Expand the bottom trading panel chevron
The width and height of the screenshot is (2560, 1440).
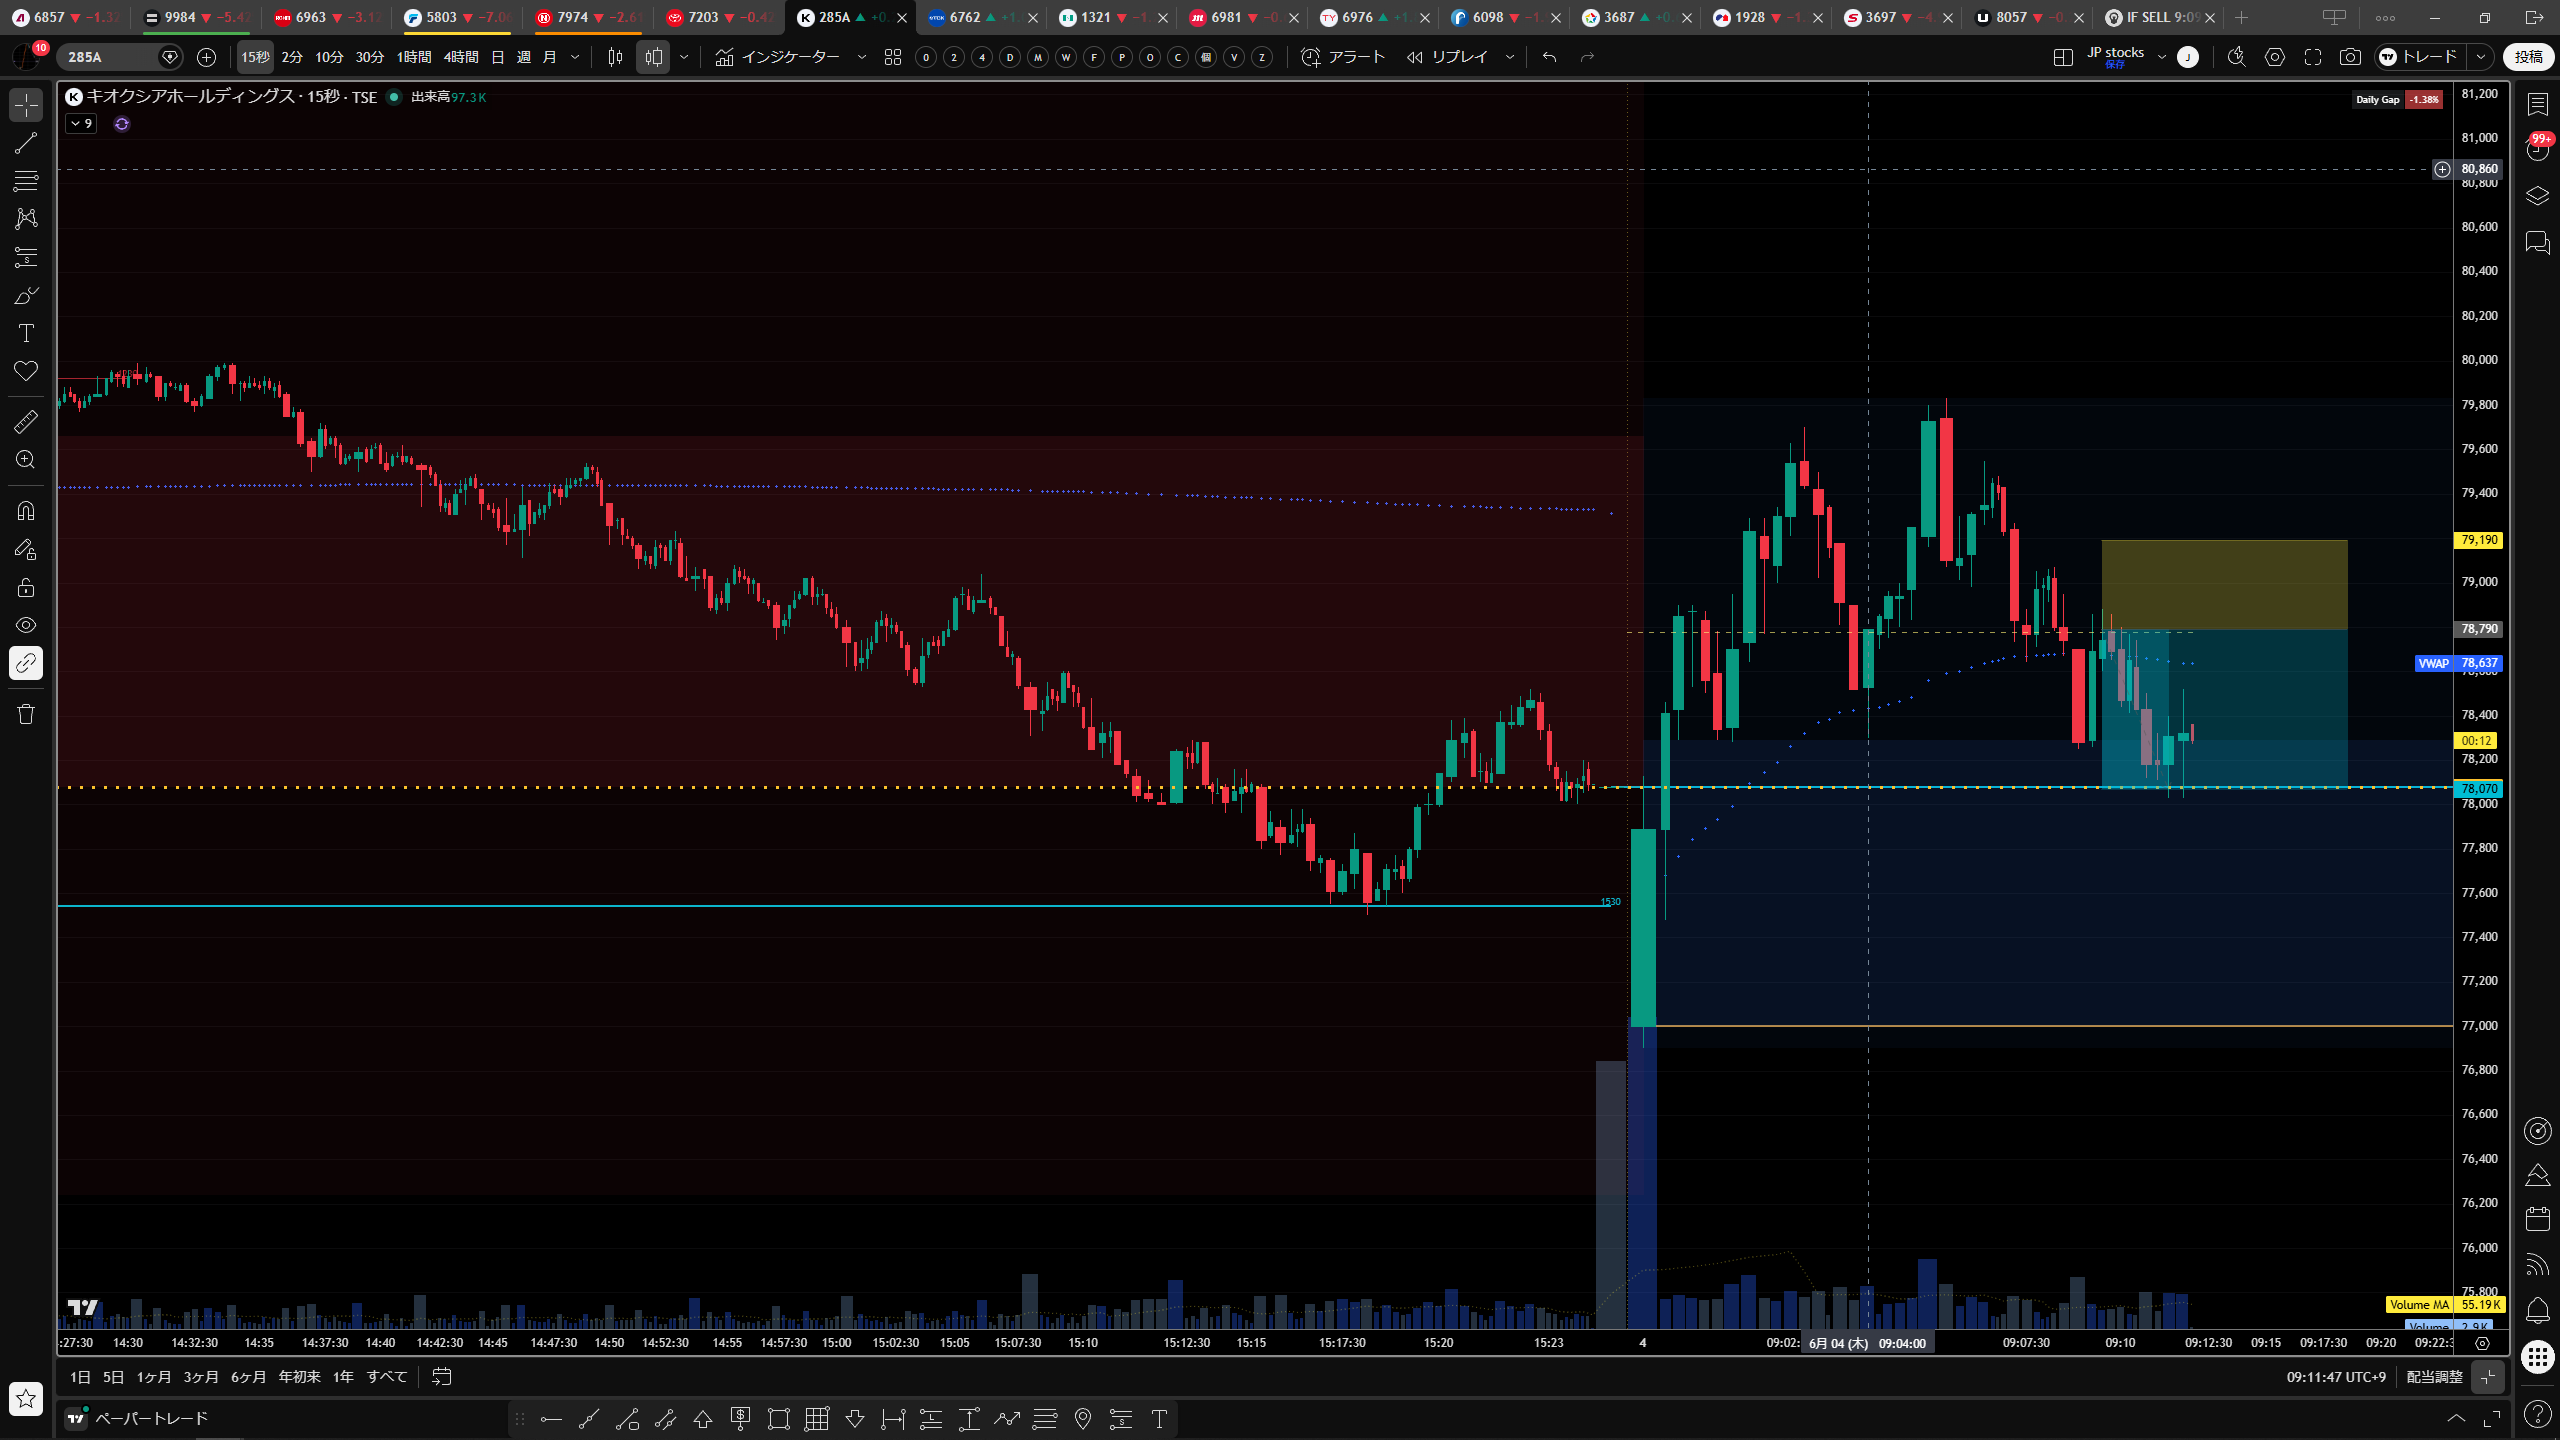(2456, 1418)
